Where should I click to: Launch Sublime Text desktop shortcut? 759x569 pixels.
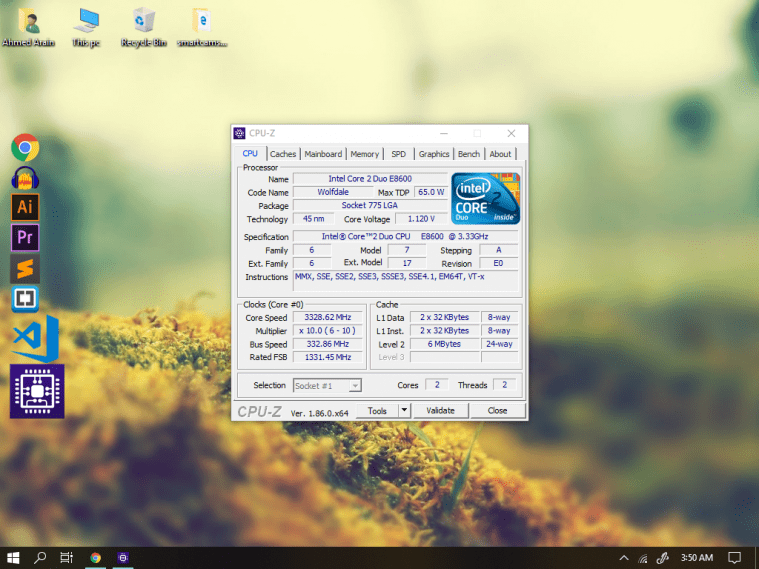[25, 269]
